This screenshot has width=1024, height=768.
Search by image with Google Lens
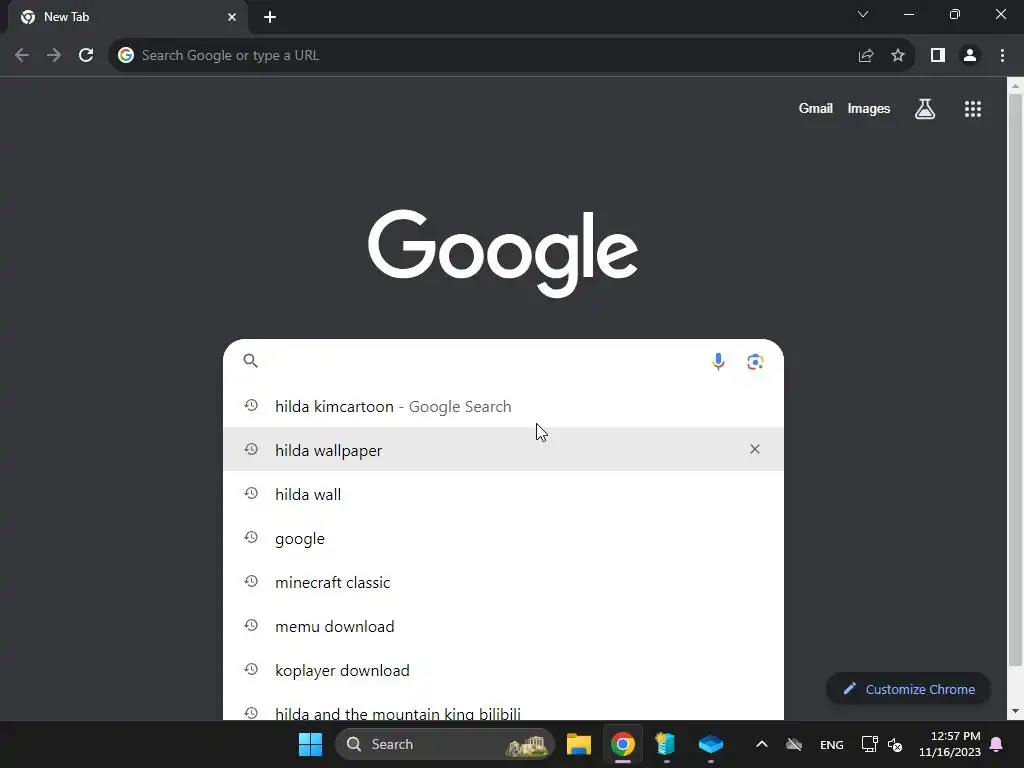[756, 361]
